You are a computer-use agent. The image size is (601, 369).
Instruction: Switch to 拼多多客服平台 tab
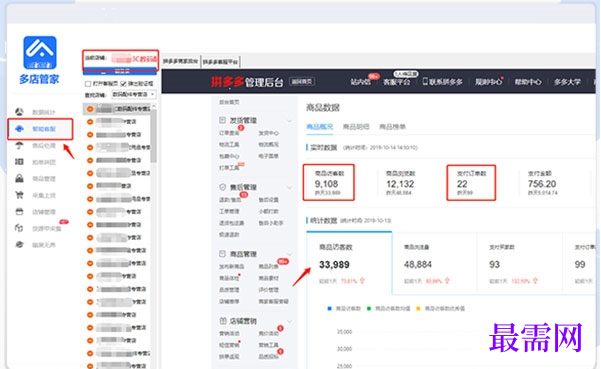point(220,61)
